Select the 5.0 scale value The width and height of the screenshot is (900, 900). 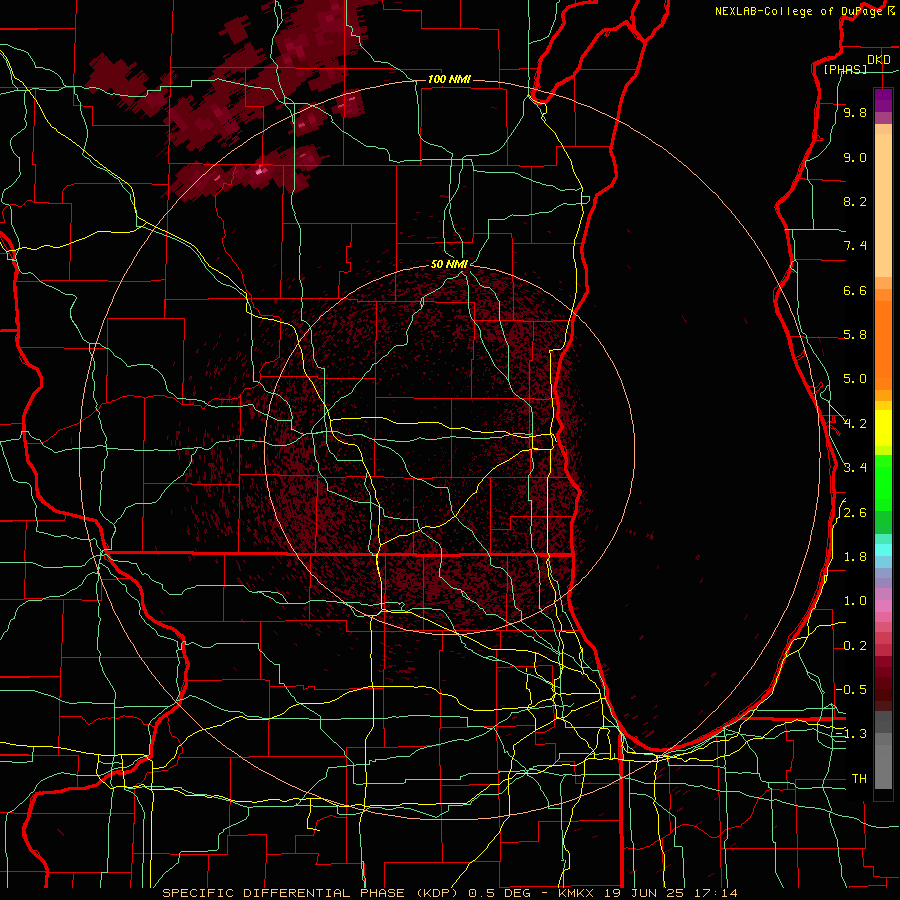pyautogui.click(x=855, y=379)
